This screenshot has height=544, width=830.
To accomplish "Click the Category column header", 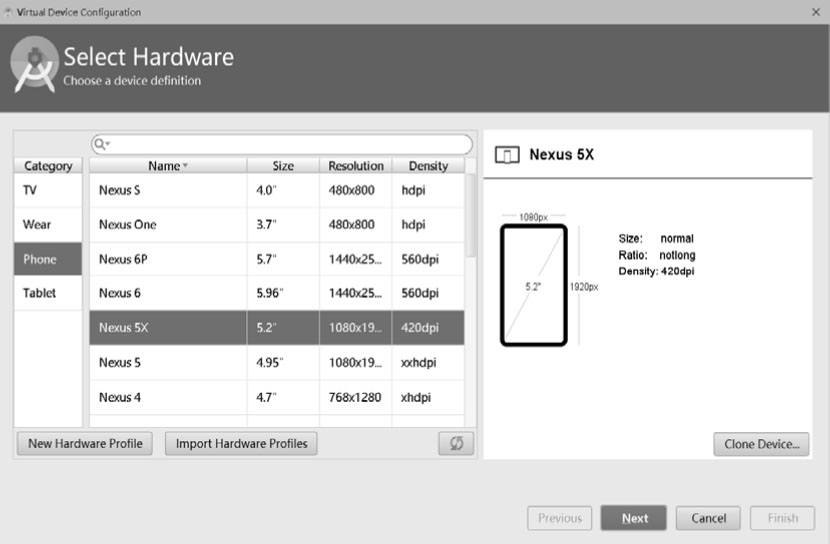I will (48, 166).
